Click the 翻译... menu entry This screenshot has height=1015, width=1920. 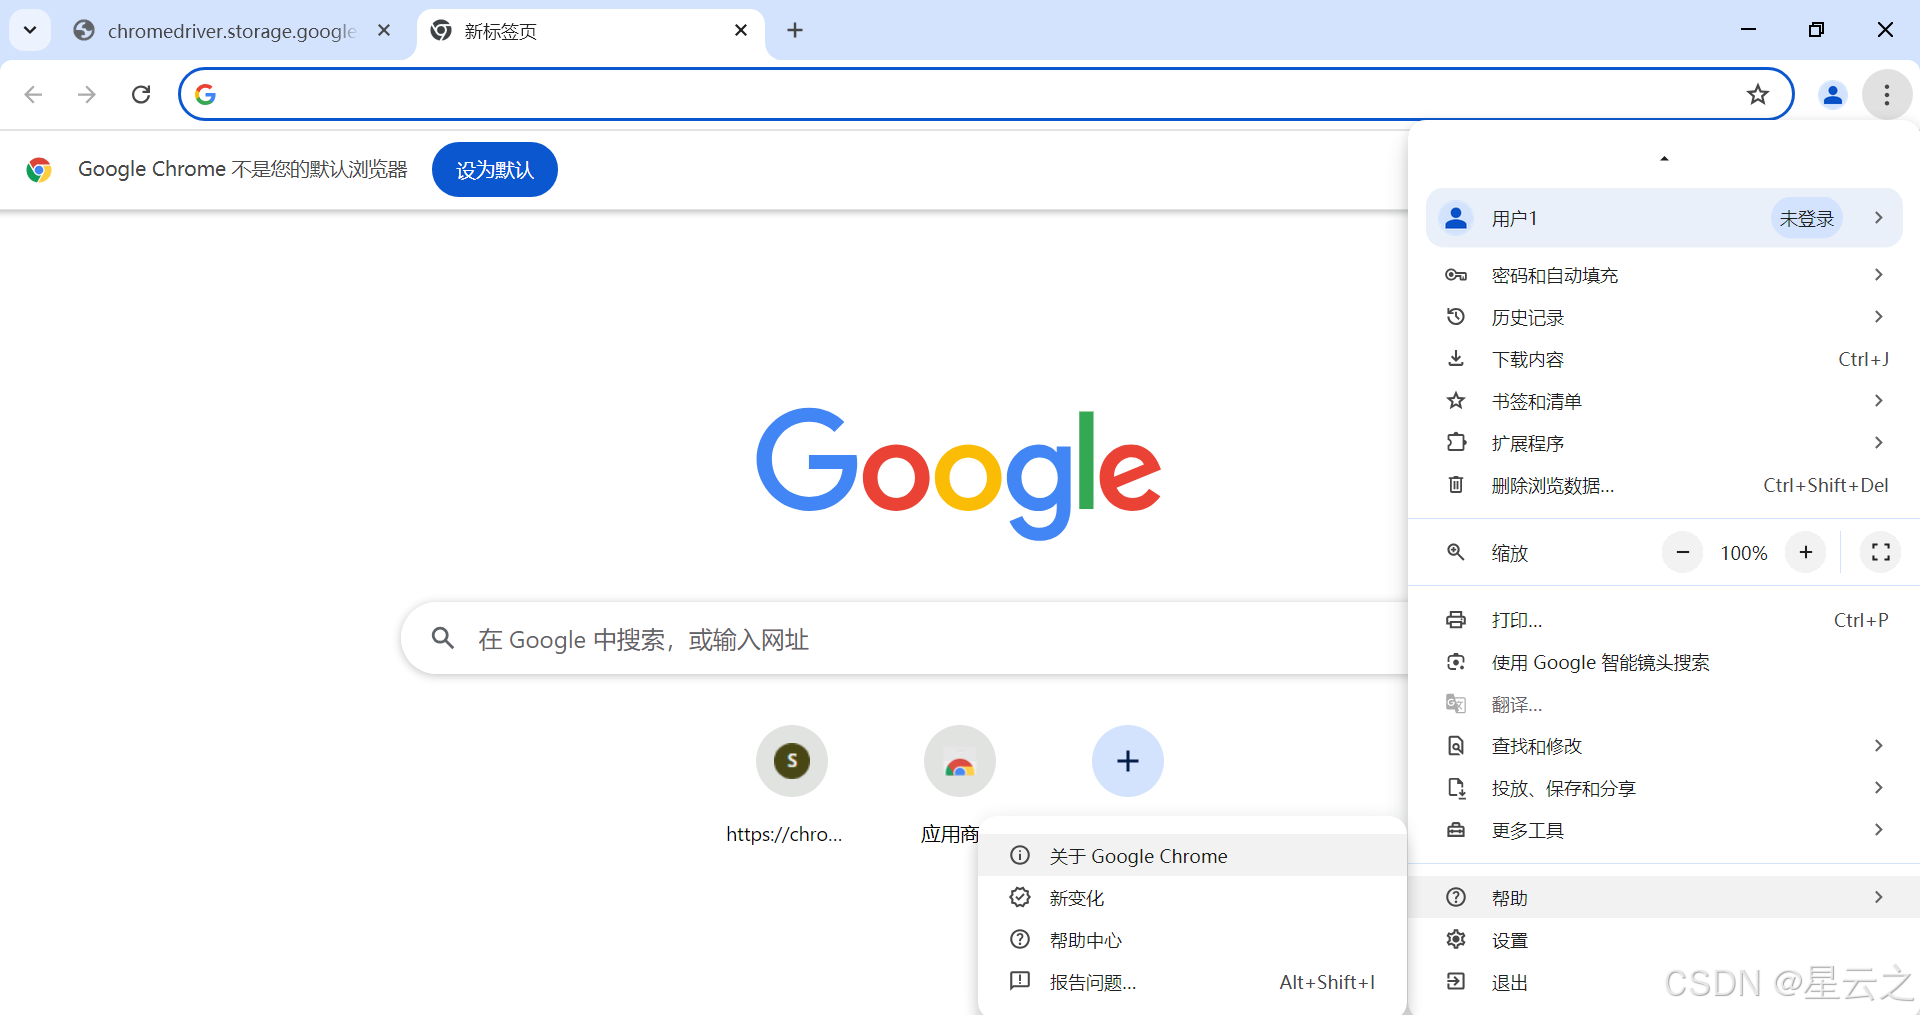[1663, 704]
